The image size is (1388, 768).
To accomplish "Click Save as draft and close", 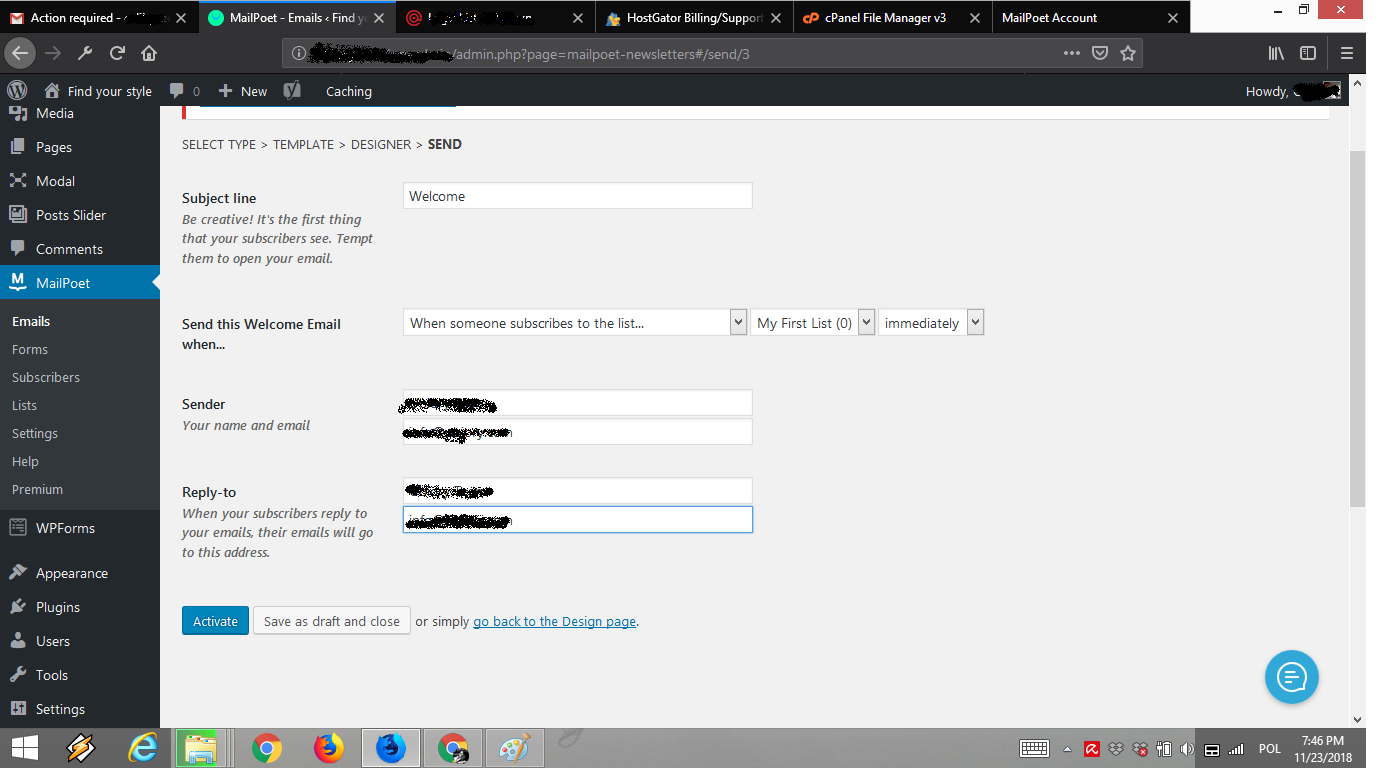I will [332, 621].
